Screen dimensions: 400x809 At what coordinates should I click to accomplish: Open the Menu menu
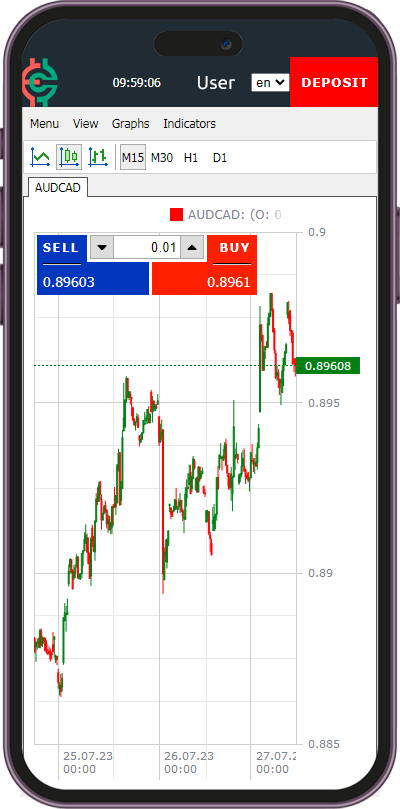click(x=44, y=124)
